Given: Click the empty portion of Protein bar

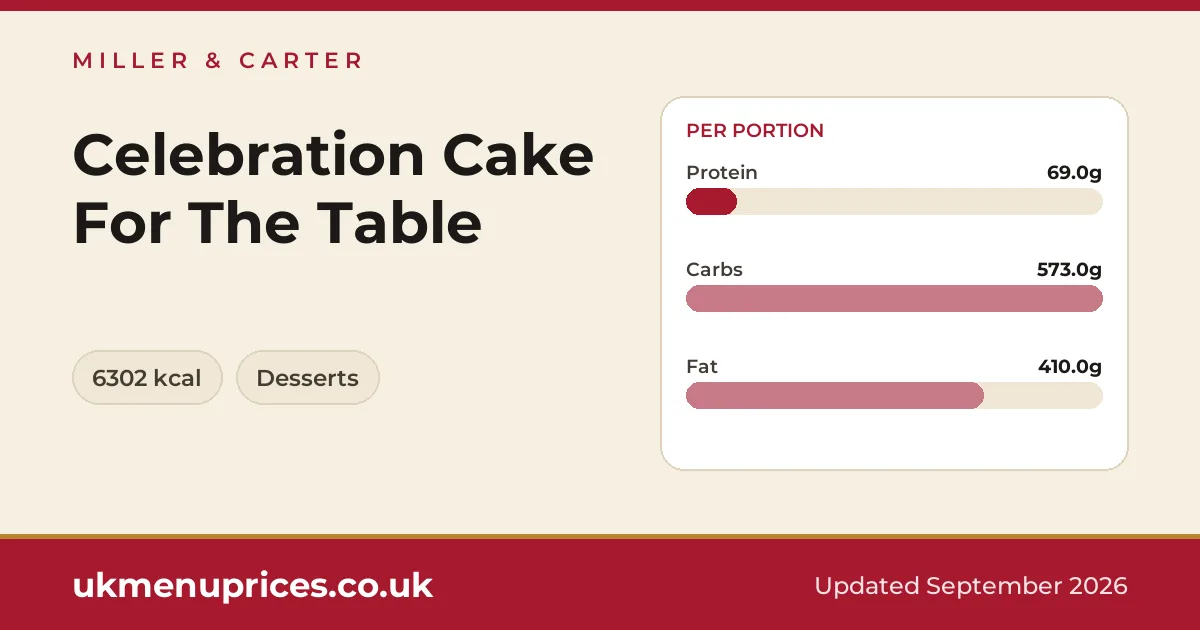Looking at the screenshot, I should 920,202.
